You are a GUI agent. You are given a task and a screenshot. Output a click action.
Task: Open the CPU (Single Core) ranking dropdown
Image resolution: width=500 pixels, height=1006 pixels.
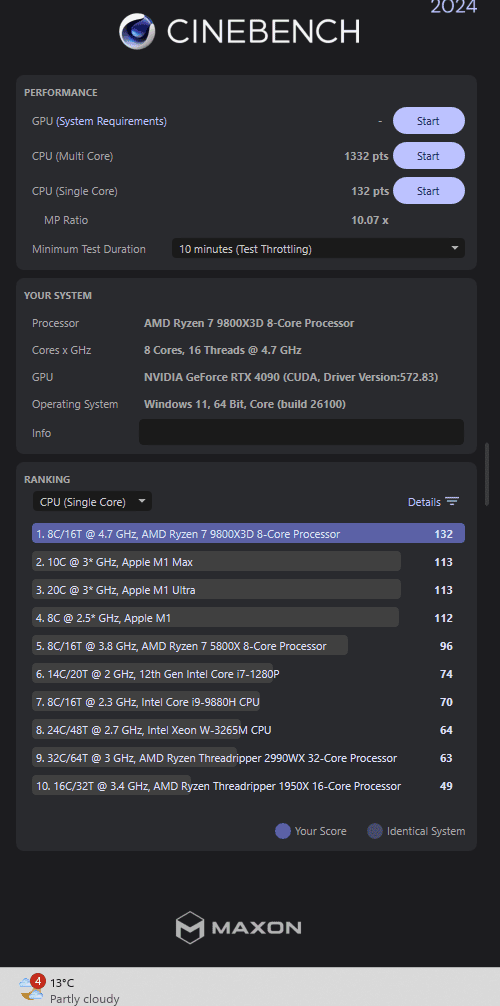(x=92, y=502)
